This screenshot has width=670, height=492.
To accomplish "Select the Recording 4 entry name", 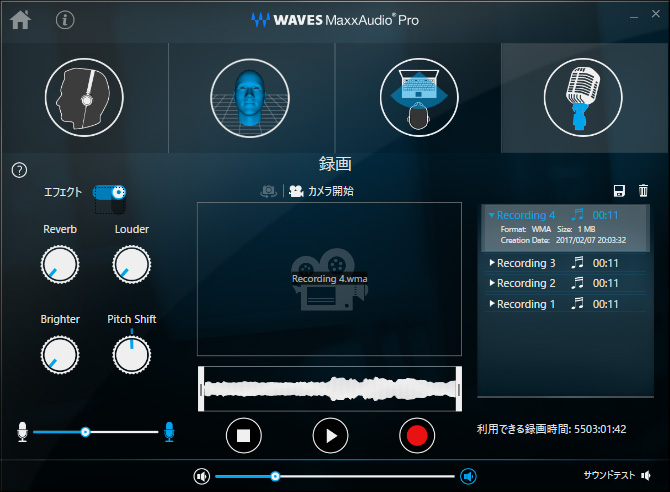I will pyautogui.click(x=526, y=215).
